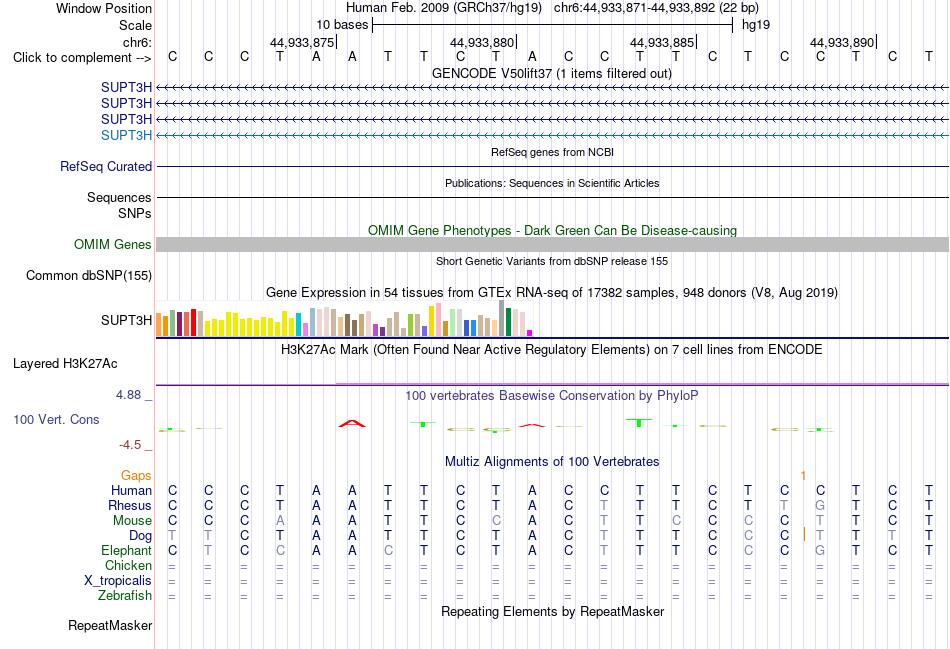This screenshot has width=950, height=649.
Task: Click the Common dbSNP(155) track label
Action: (89, 275)
